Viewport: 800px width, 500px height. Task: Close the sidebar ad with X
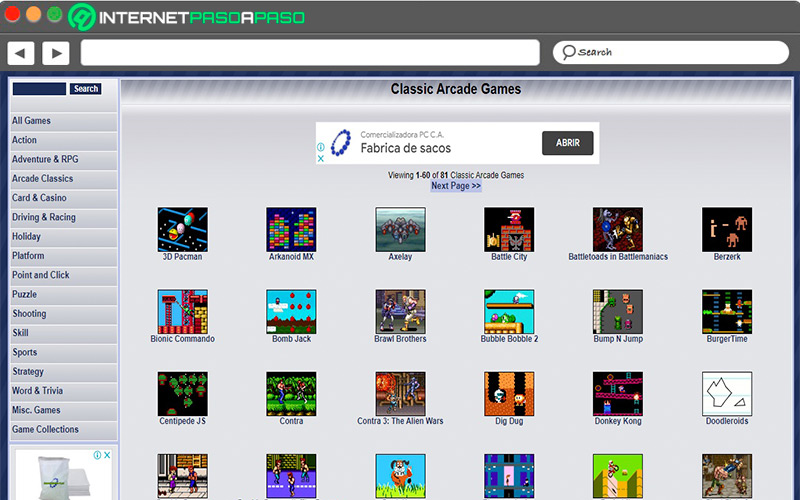[107, 455]
